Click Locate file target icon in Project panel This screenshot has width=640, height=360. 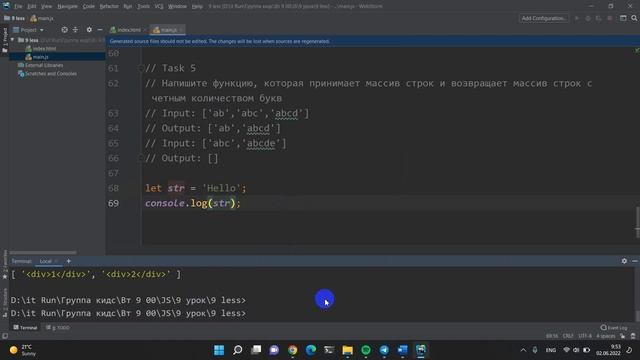pyautogui.click(x=64, y=30)
